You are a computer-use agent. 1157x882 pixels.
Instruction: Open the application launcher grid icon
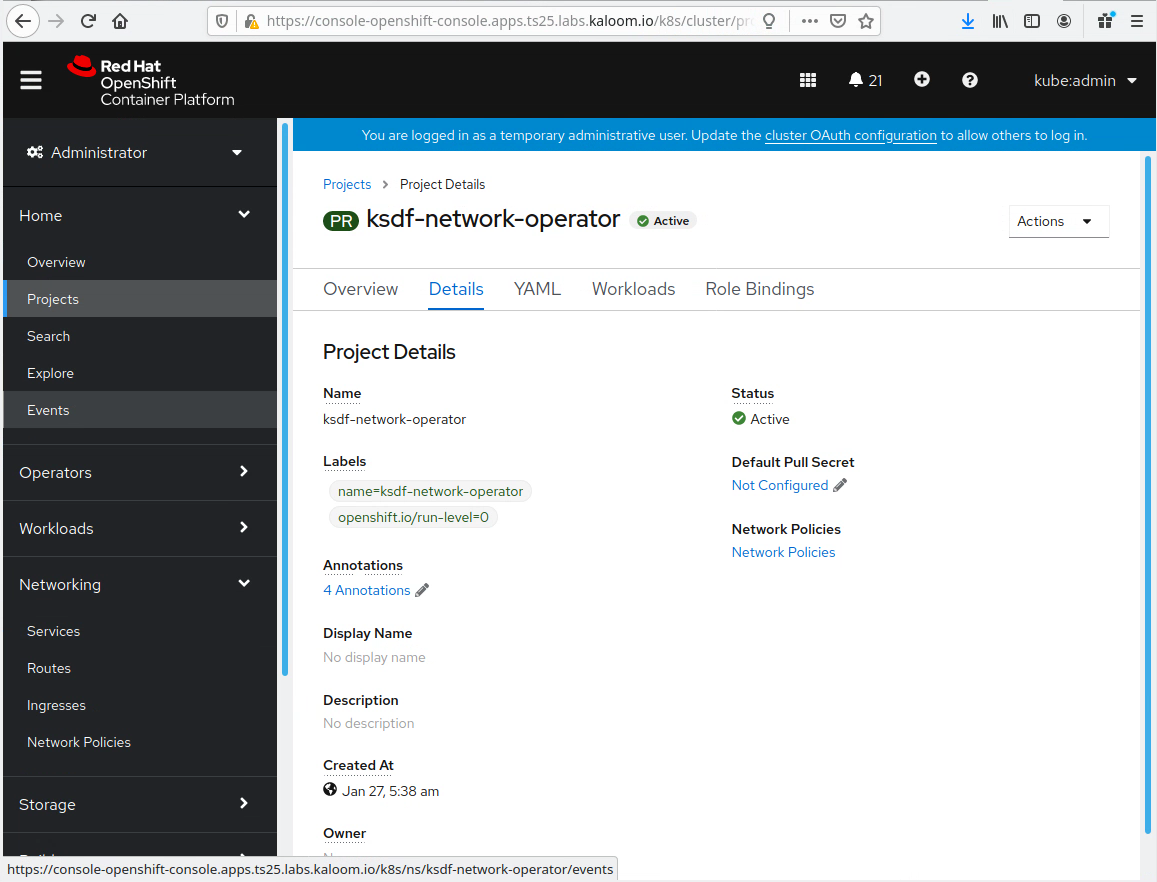(x=808, y=81)
